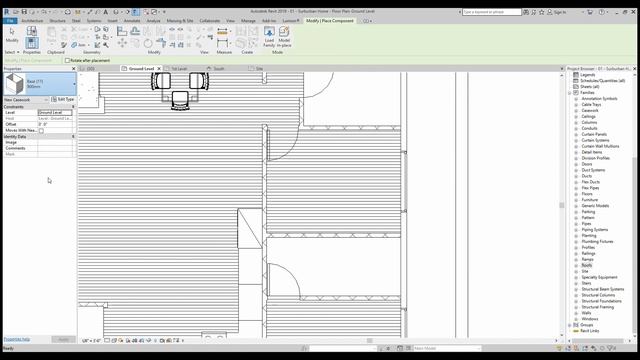Click the Revit 'R' application logo
This screenshot has width=640, height=360.
point(7,12)
